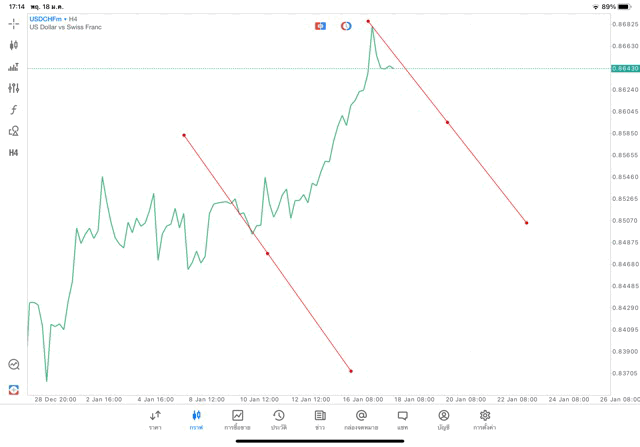Open the function indicators 'f' icon
The image size is (640, 447).
(x=14, y=110)
